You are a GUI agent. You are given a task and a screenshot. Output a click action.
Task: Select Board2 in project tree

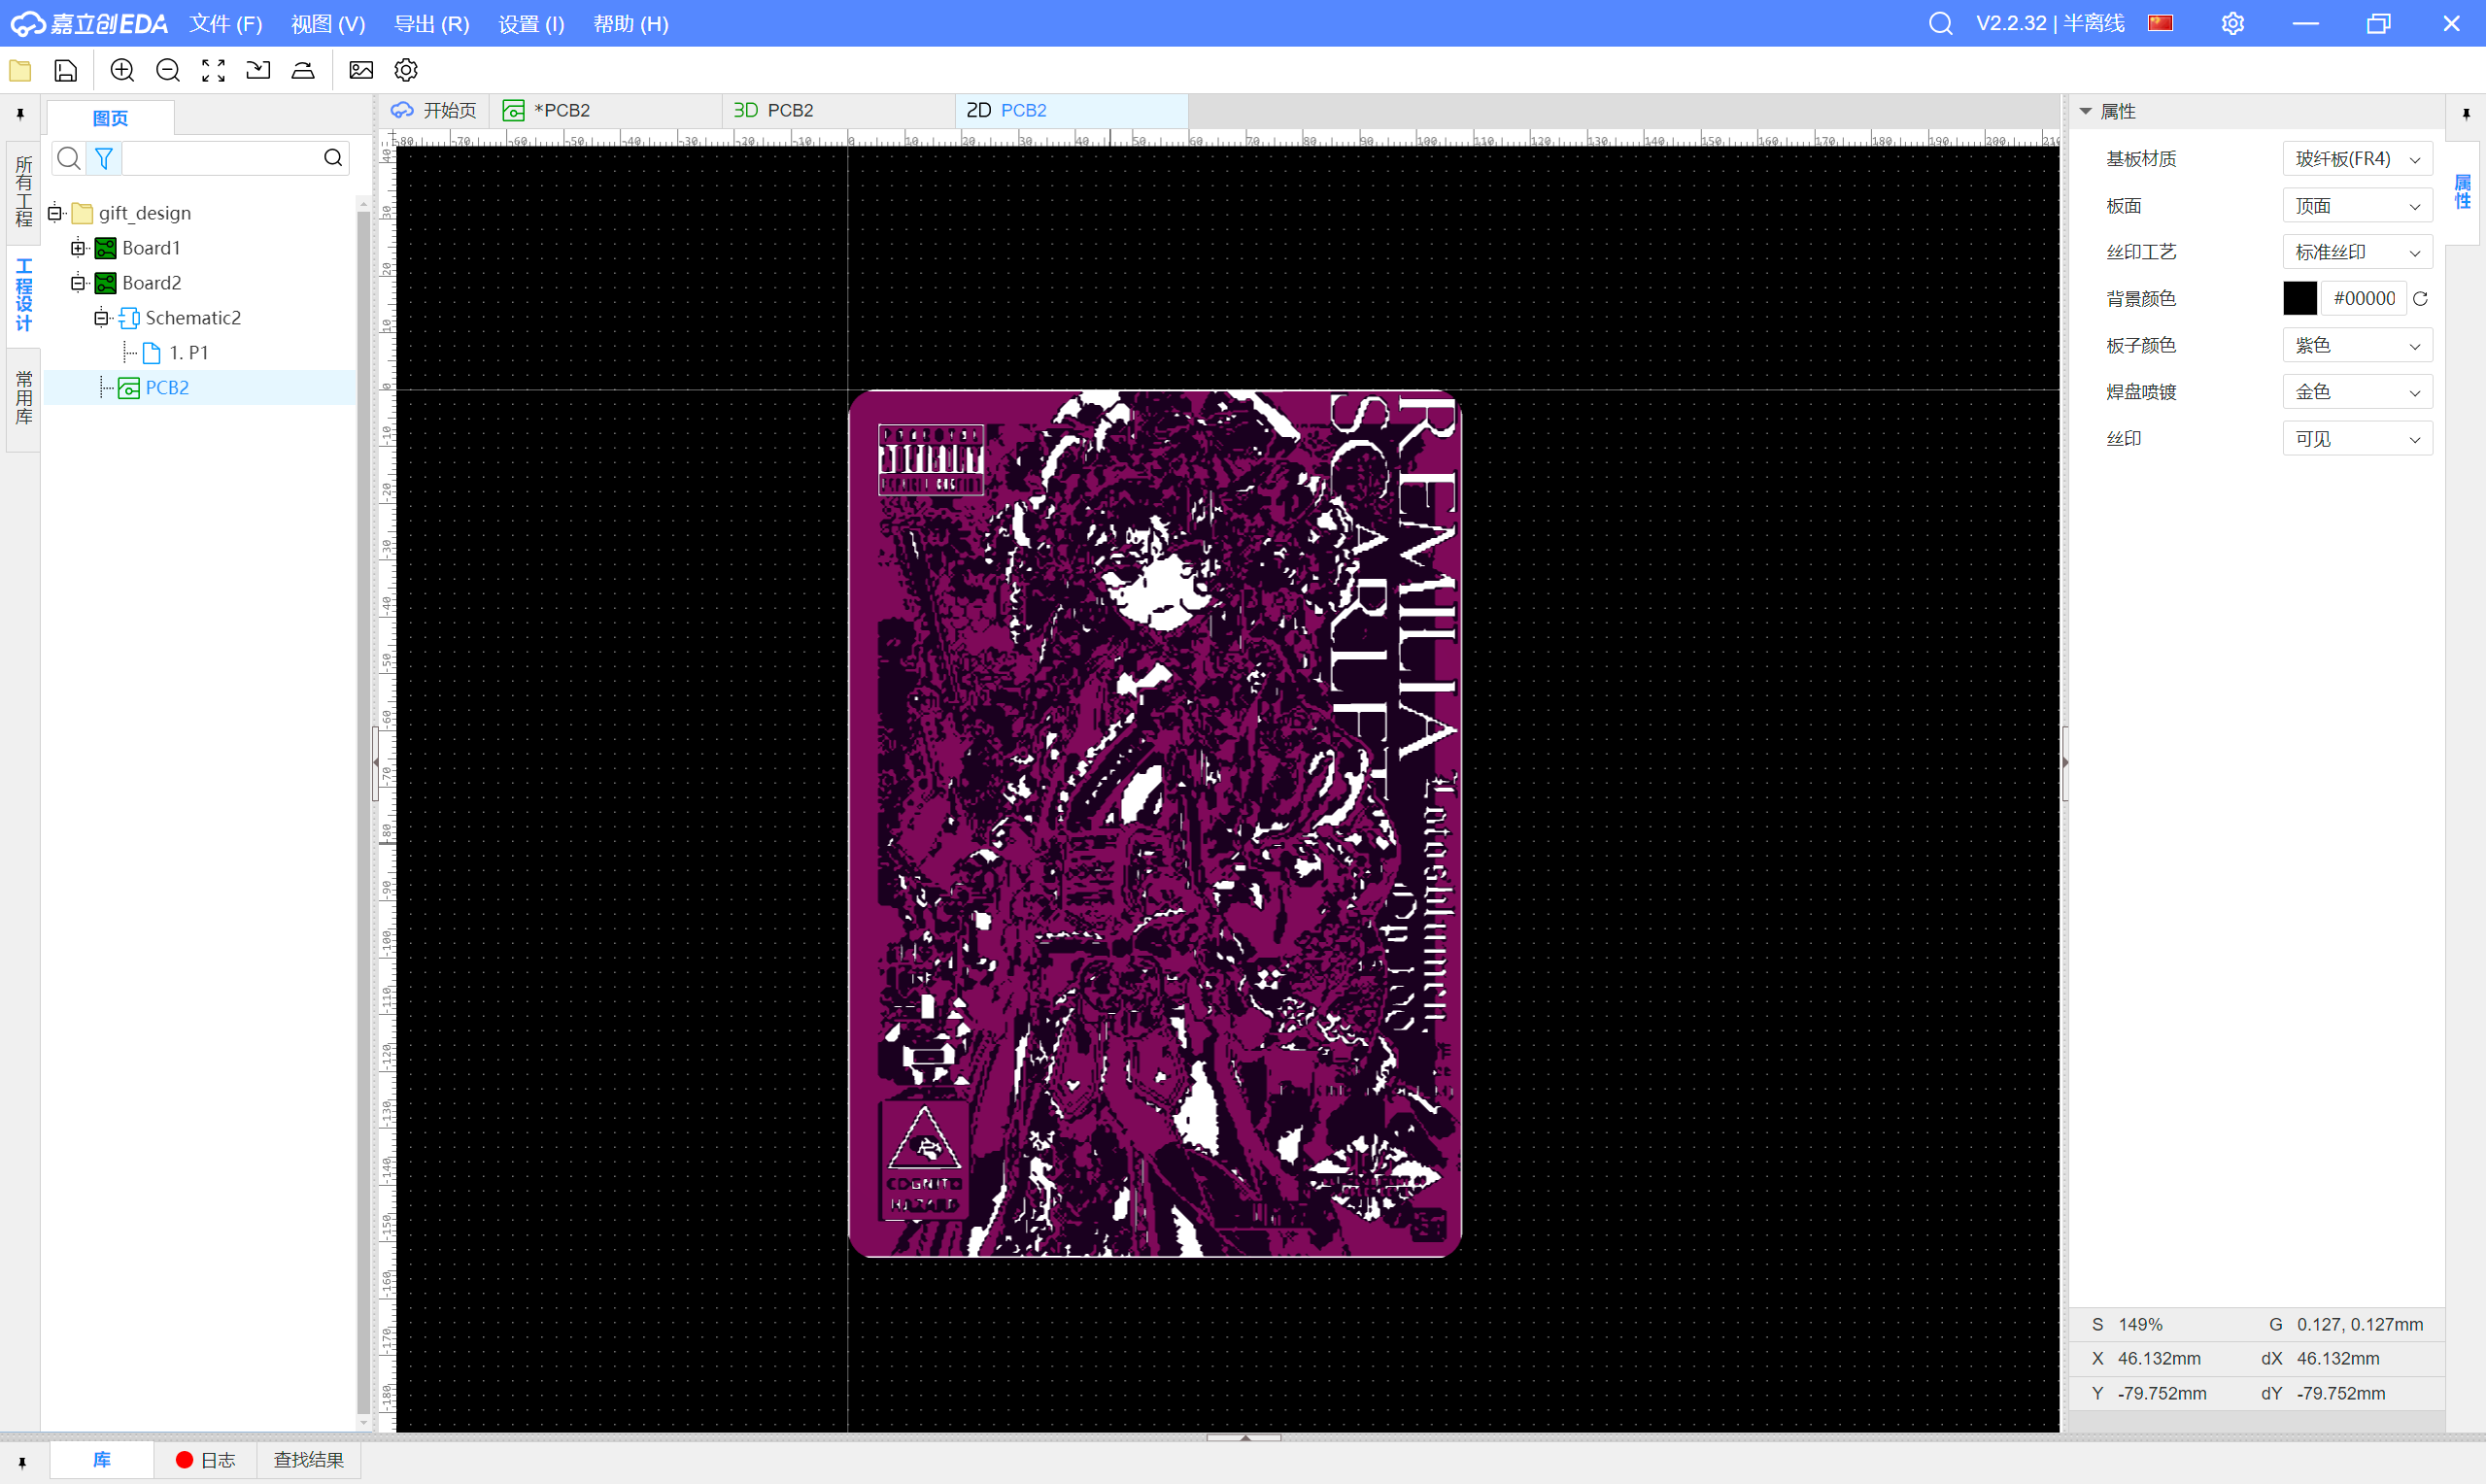pos(151,283)
